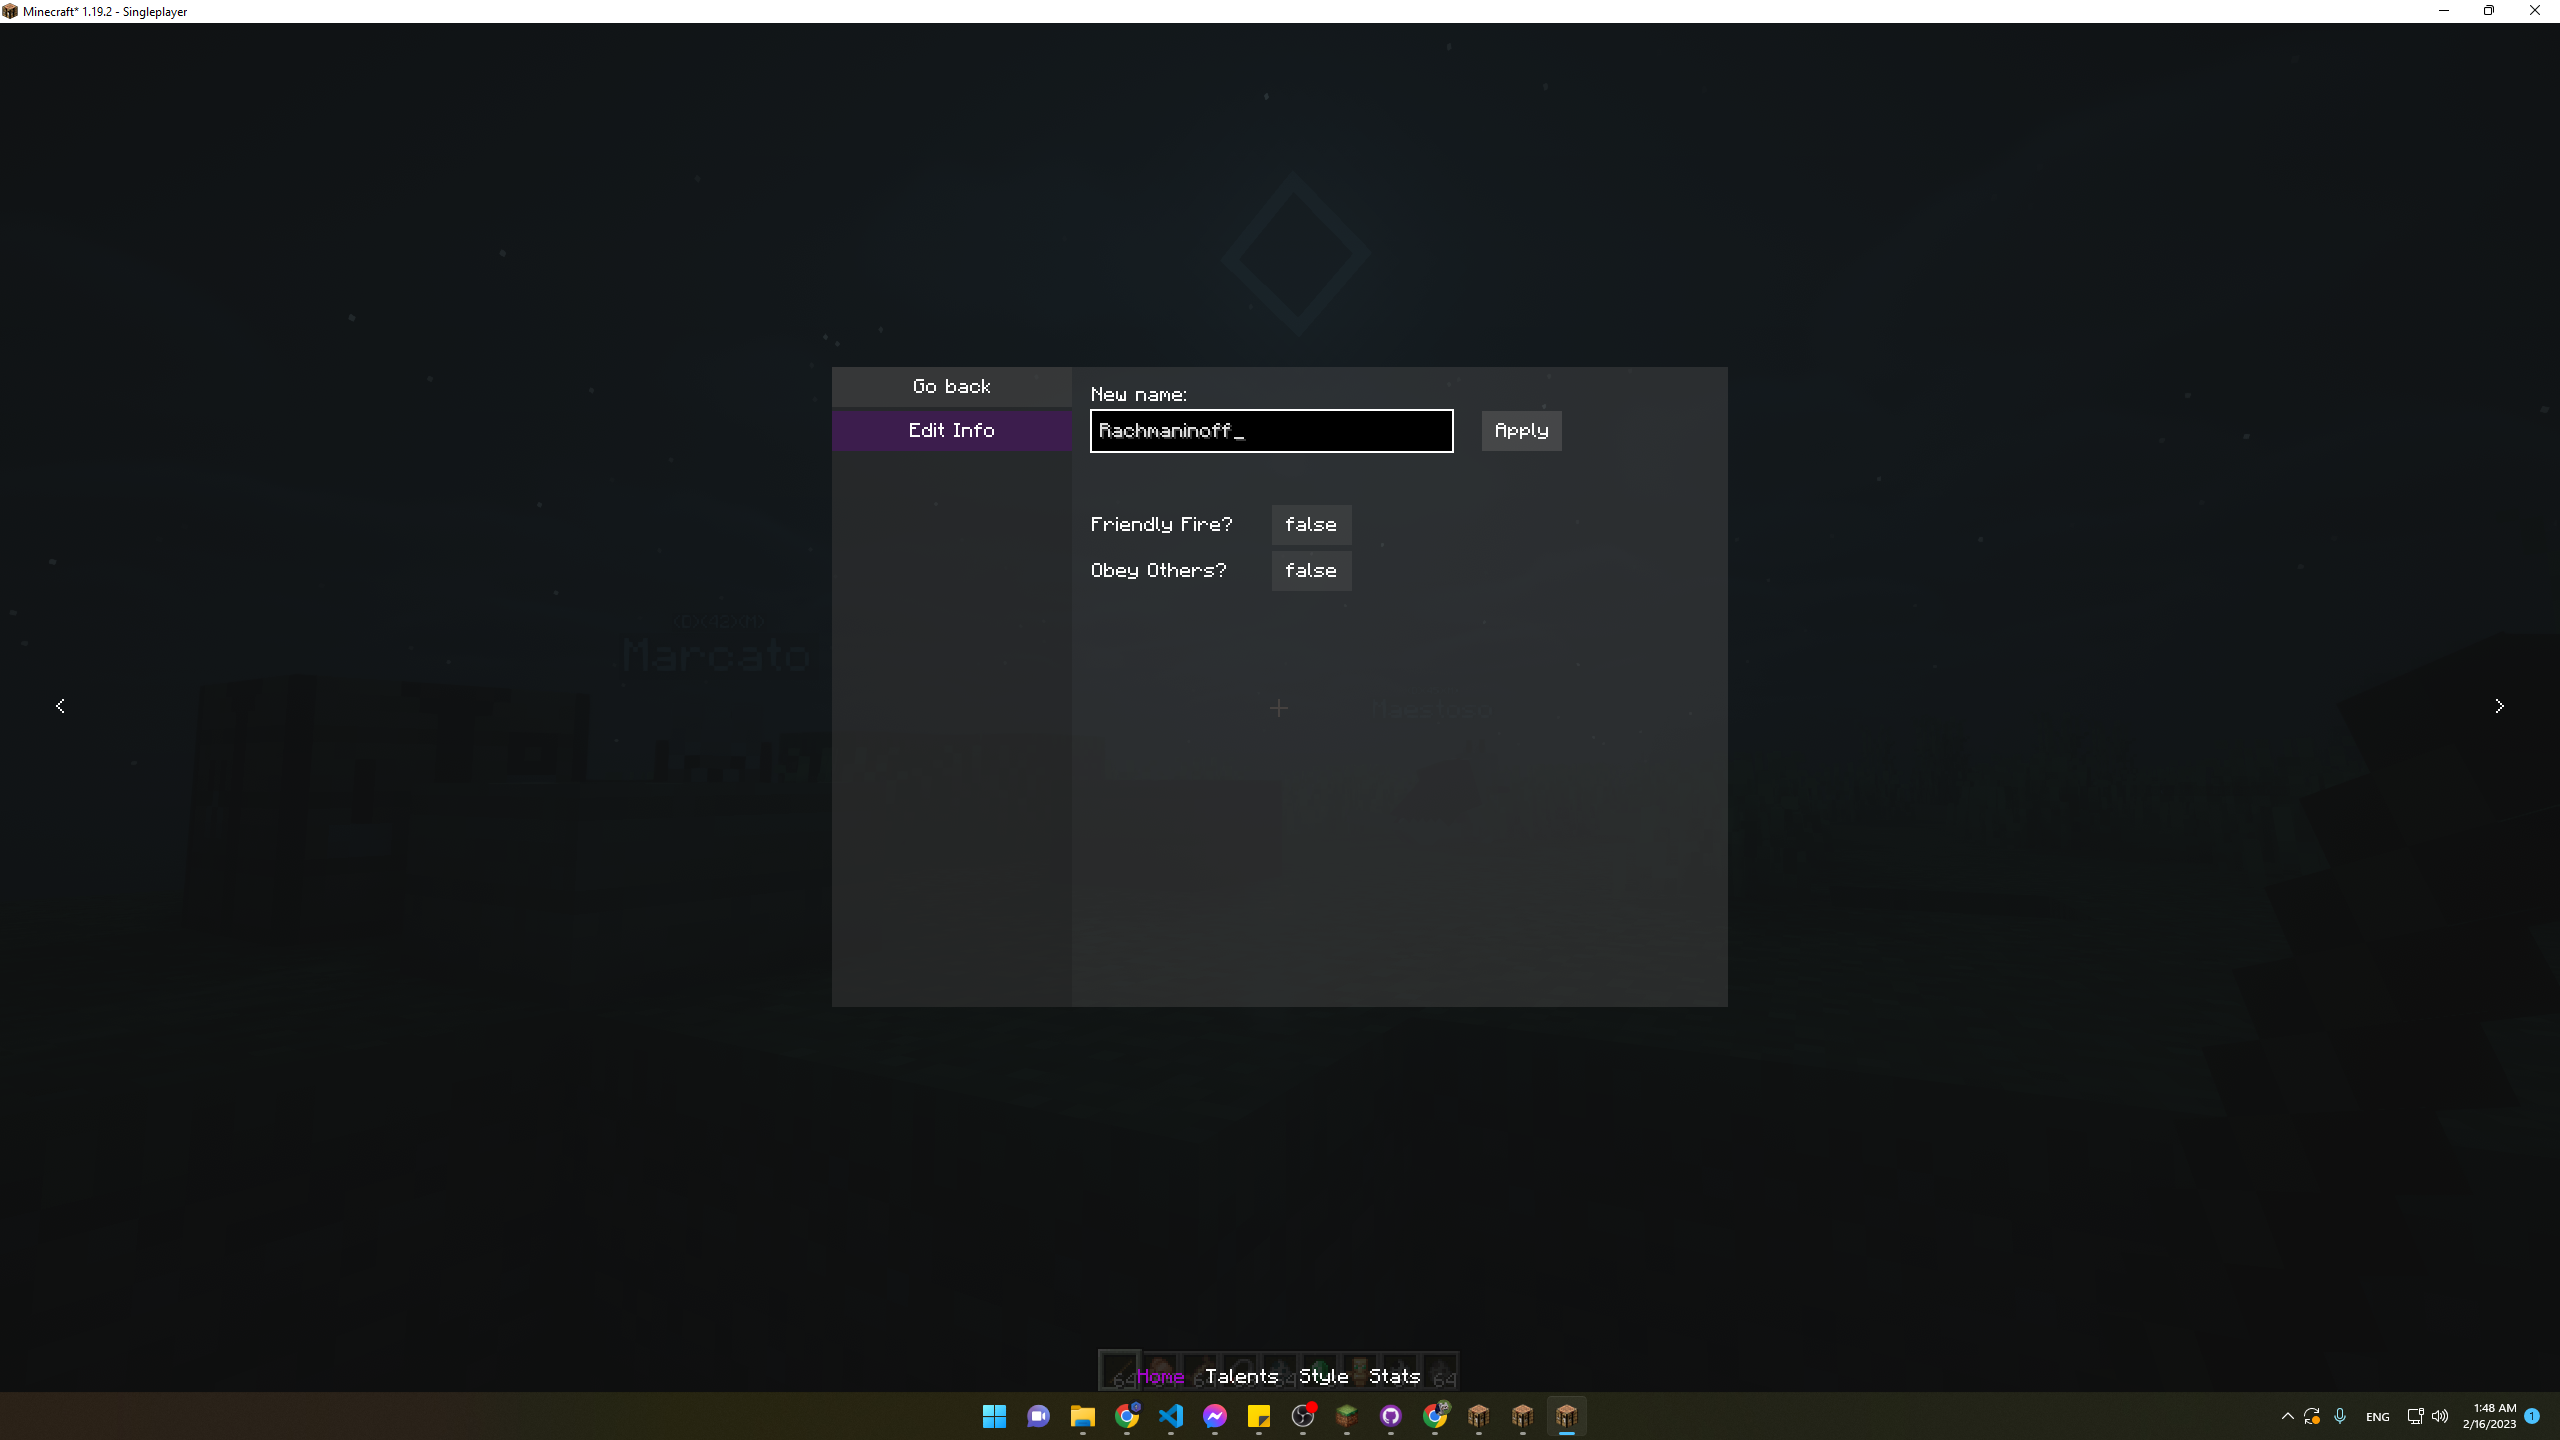Launch Visual Studio Code from taskbar
The width and height of the screenshot is (2560, 1440).
click(x=1171, y=1416)
